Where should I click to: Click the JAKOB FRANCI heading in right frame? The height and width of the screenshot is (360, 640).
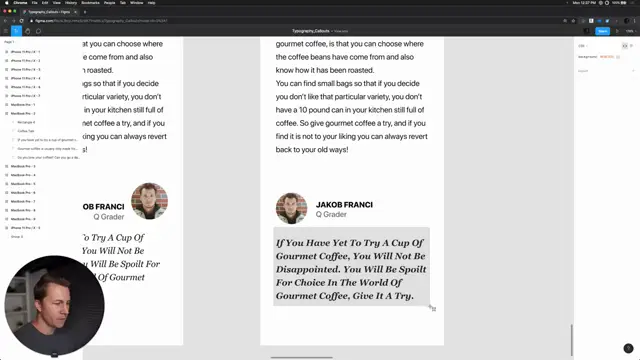tap(344, 205)
